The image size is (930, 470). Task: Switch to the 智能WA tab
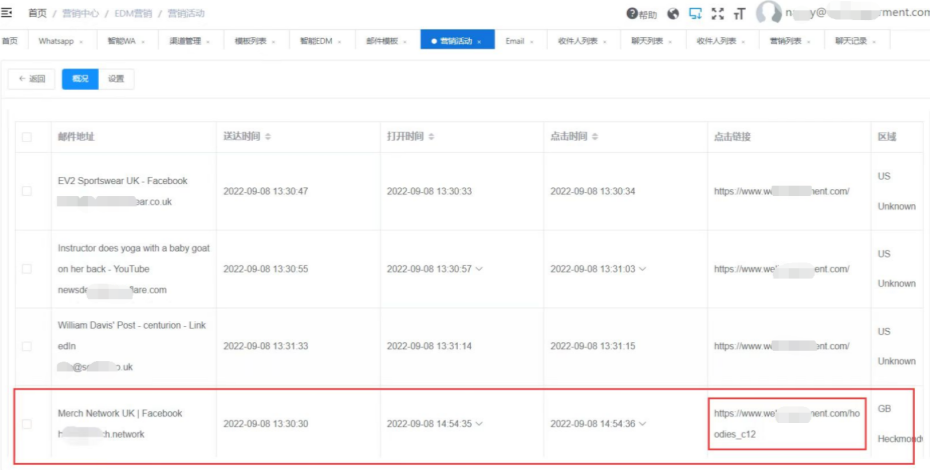coord(120,42)
